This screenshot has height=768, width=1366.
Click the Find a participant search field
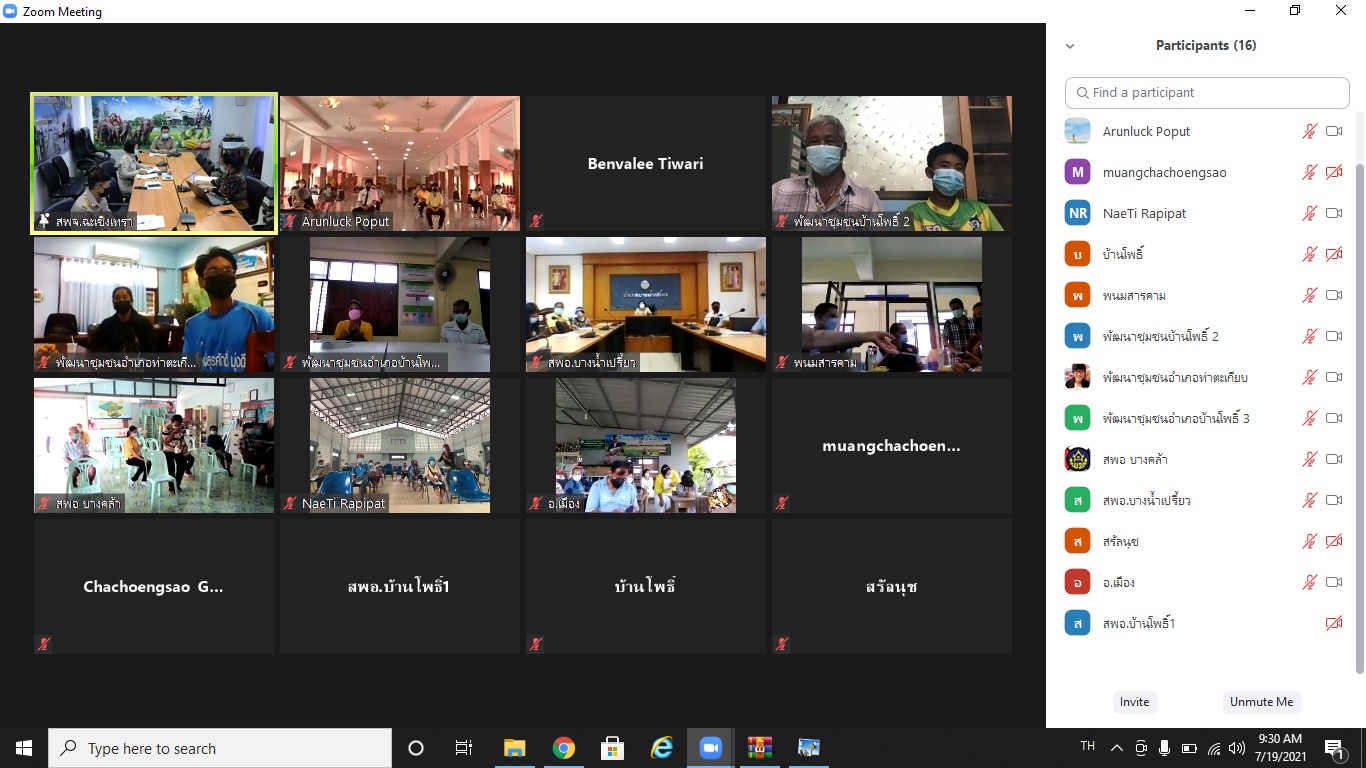pyautogui.click(x=1206, y=92)
